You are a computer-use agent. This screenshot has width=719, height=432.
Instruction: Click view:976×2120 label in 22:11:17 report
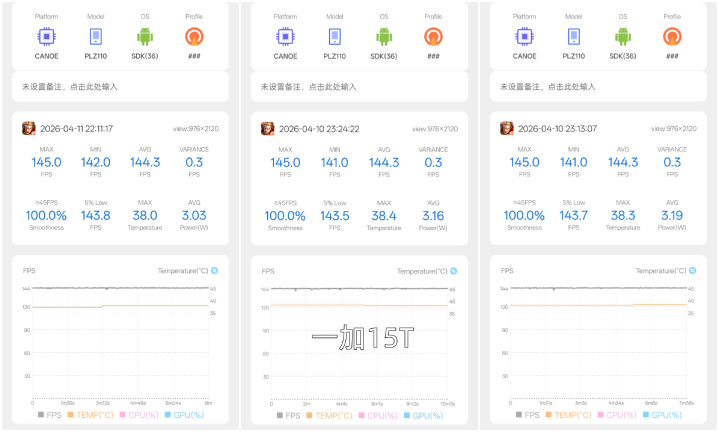(x=196, y=129)
